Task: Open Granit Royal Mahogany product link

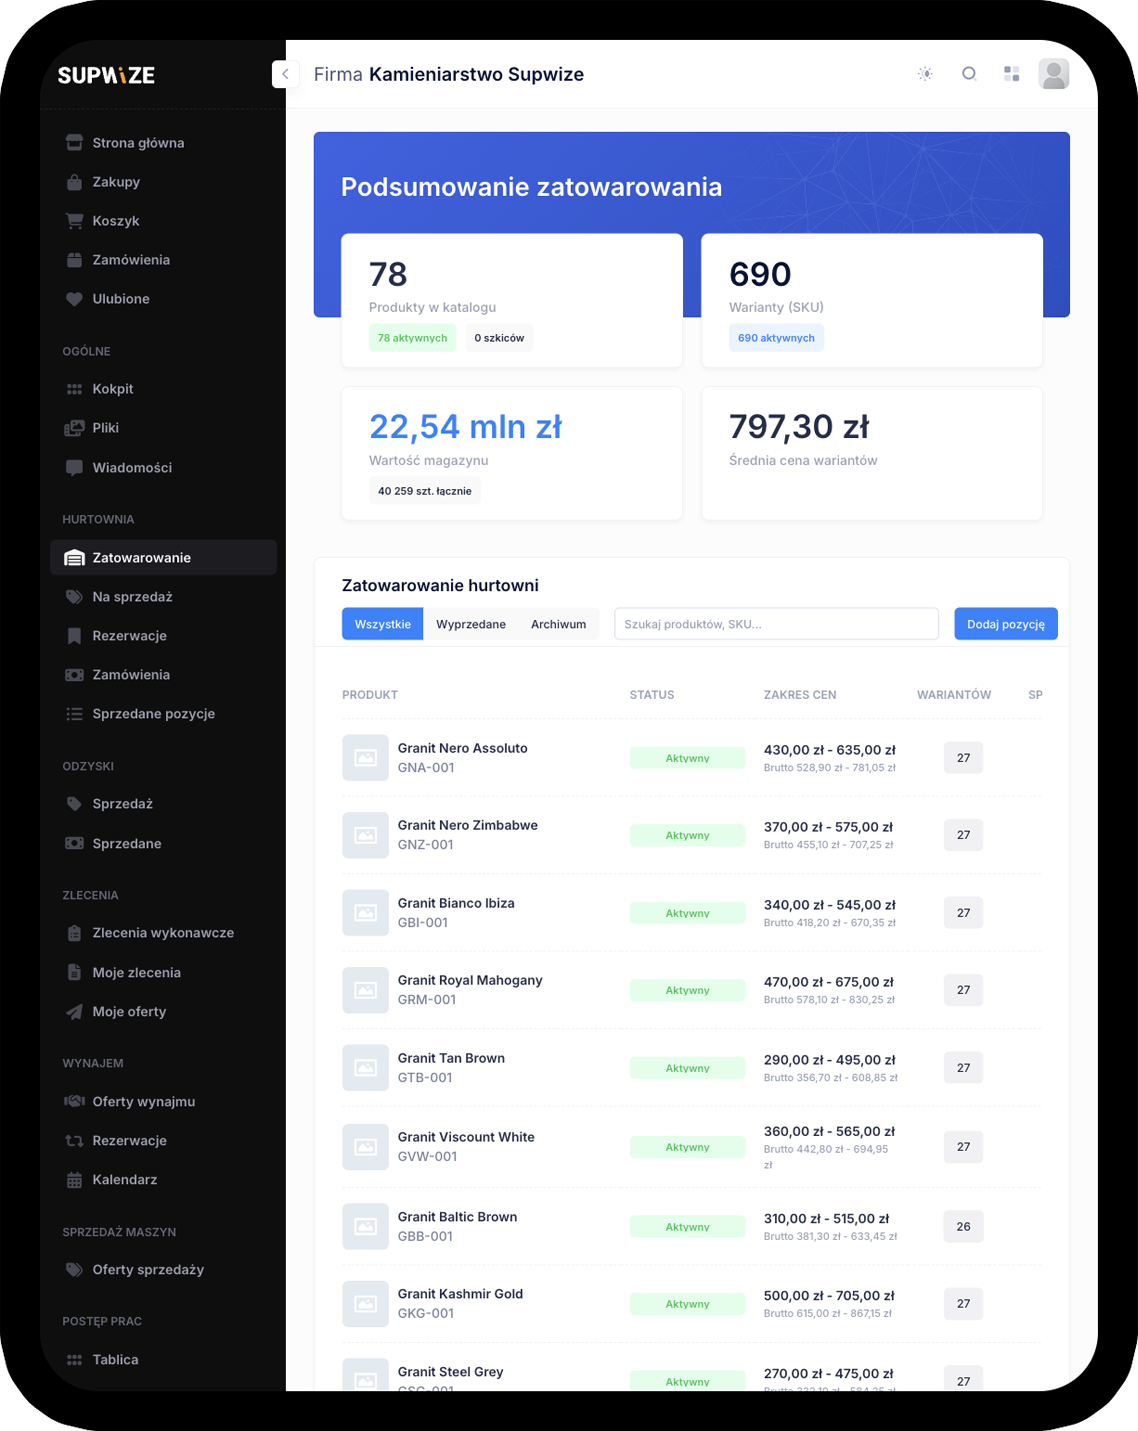Action: 470,980
